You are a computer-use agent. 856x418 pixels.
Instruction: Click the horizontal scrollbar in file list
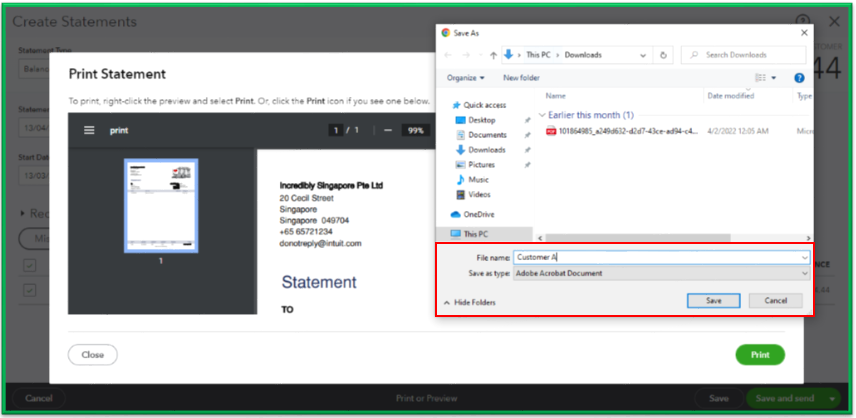click(638, 238)
